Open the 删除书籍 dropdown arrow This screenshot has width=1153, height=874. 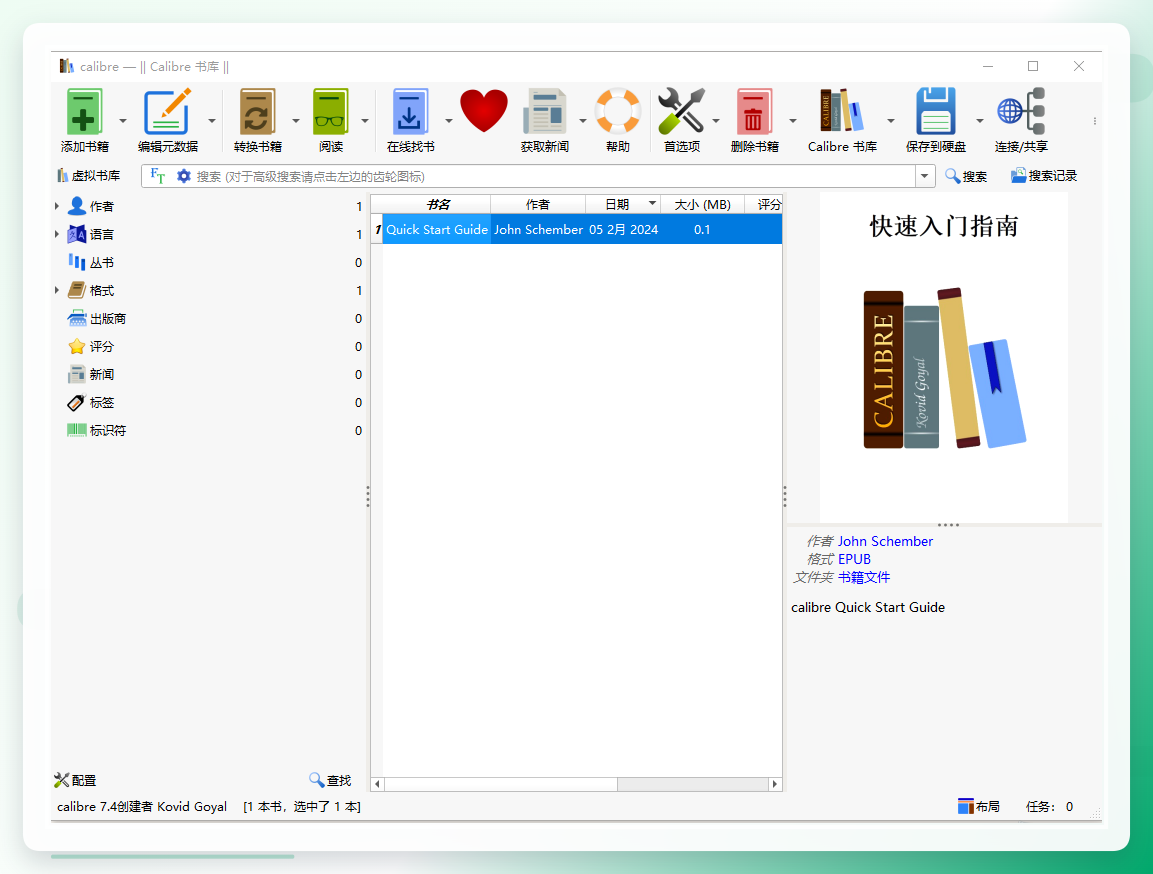coord(793,121)
